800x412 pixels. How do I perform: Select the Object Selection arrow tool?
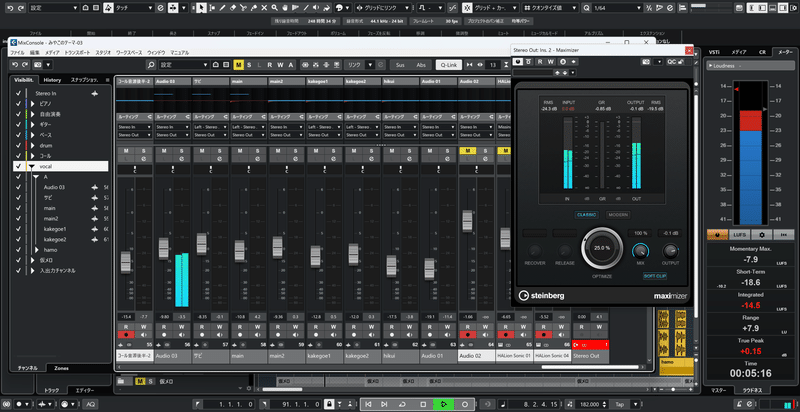(x=202, y=8)
